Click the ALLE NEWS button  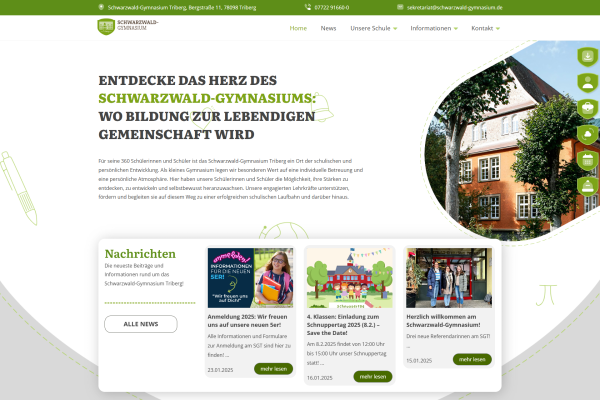(141, 324)
